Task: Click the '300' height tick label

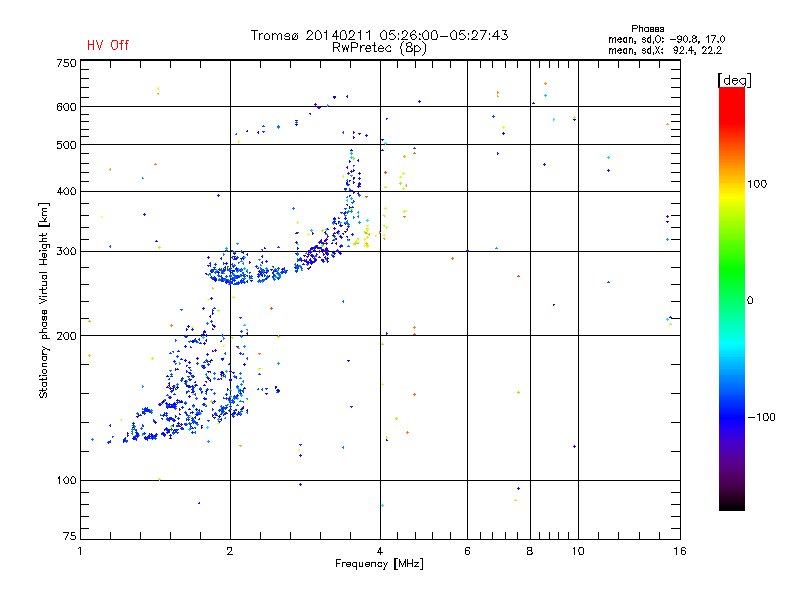Action: pos(66,251)
